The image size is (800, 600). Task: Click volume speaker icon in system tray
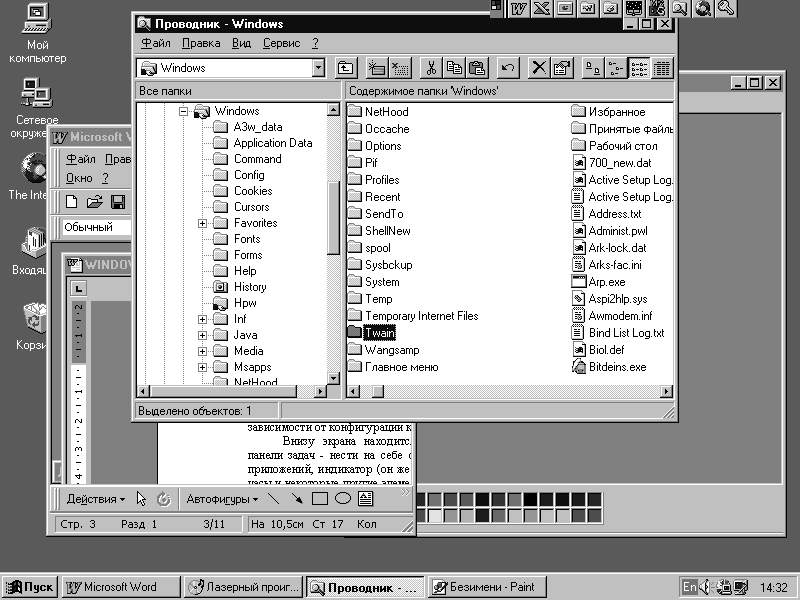click(x=705, y=587)
